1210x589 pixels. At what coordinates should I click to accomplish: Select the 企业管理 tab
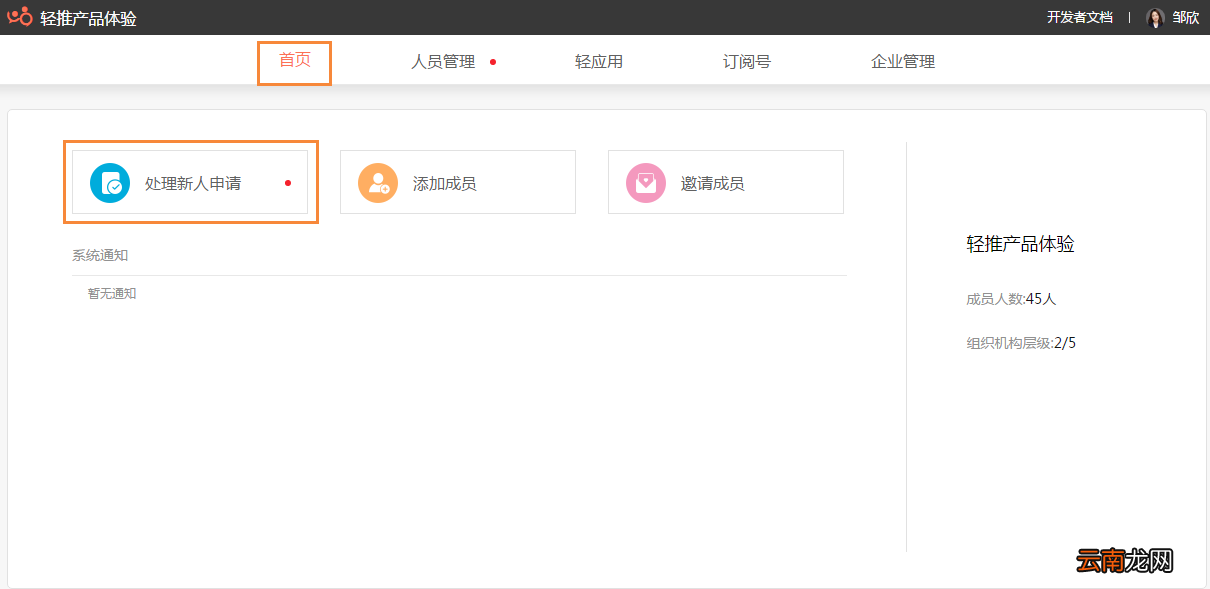pos(903,62)
